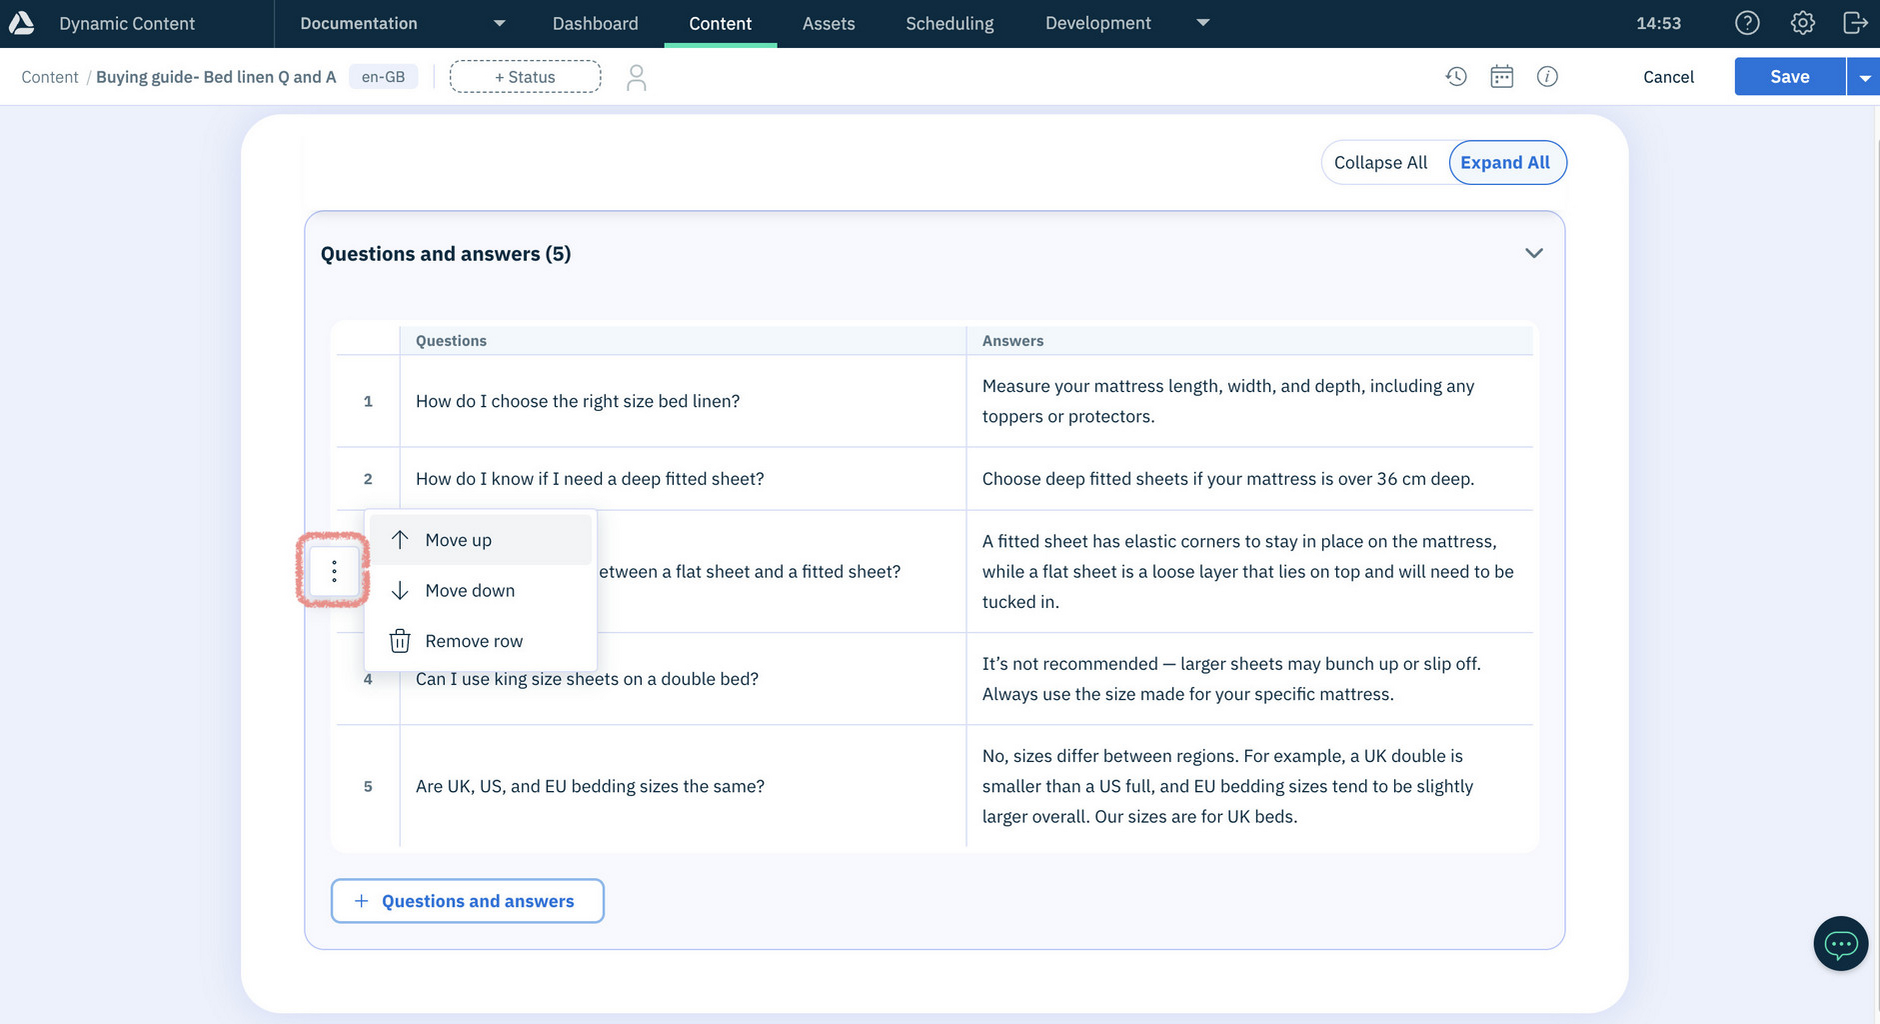This screenshot has height=1024, width=1880.
Task: Open the Development menu dropdown
Action: pyautogui.click(x=1203, y=23)
